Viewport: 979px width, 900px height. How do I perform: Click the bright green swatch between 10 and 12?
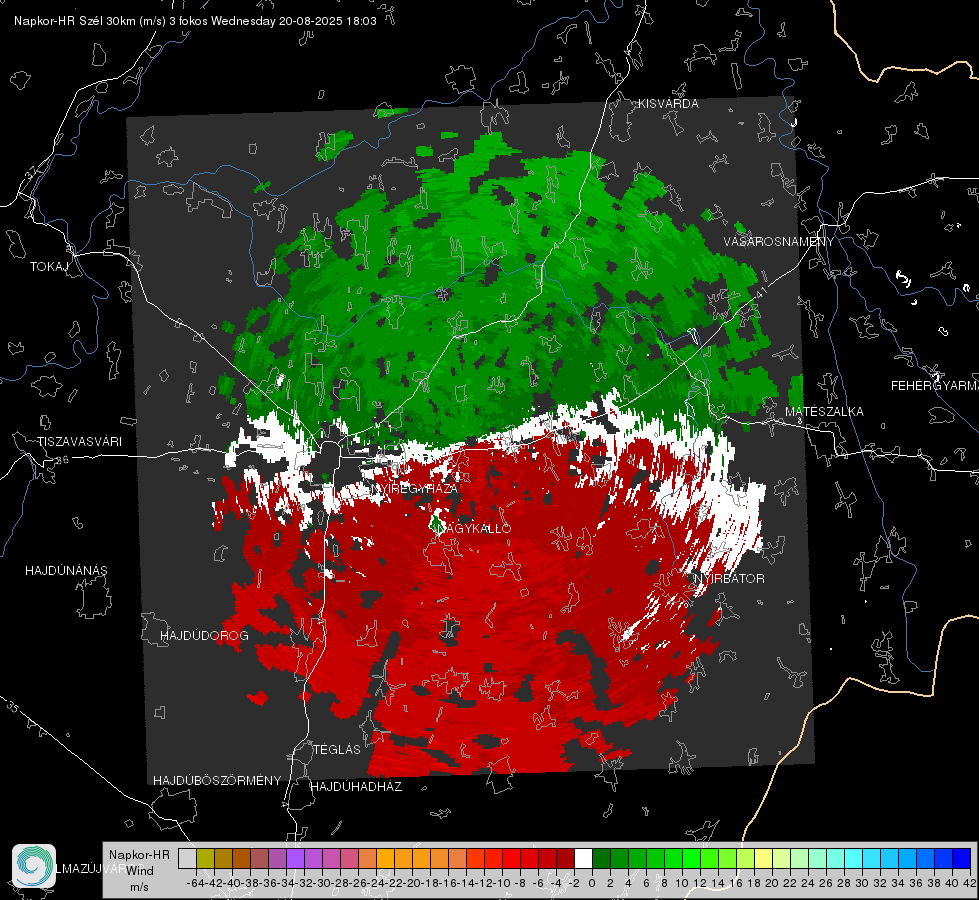click(x=691, y=858)
